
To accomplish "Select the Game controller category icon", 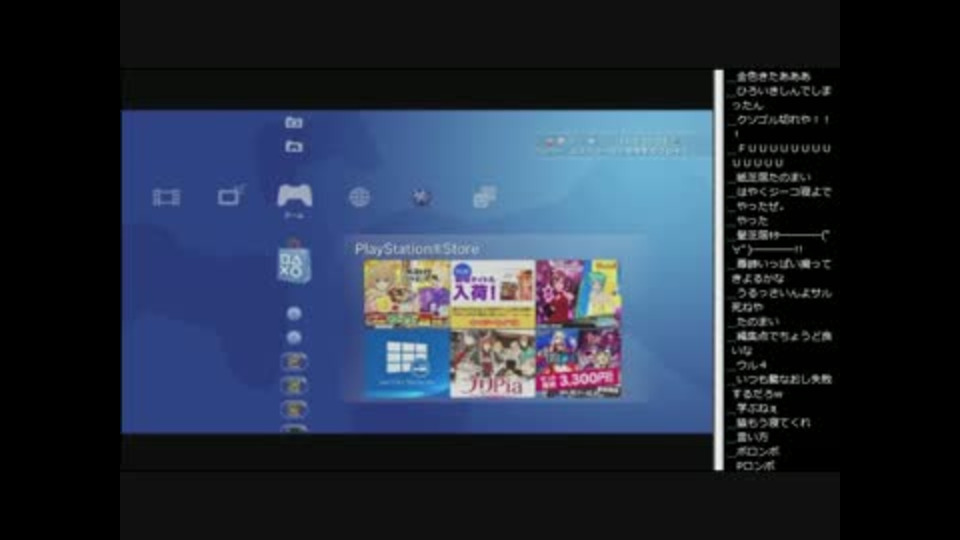I will point(294,195).
